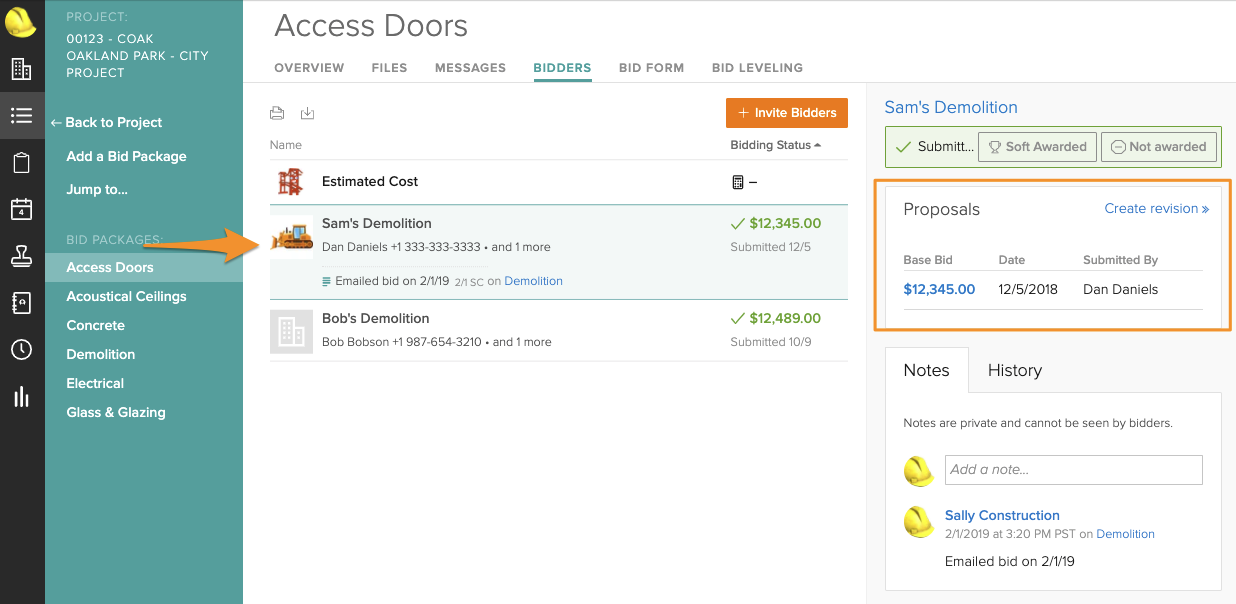Sort by the Bidding Status column
The width and height of the screenshot is (1236, 604).
775,145
